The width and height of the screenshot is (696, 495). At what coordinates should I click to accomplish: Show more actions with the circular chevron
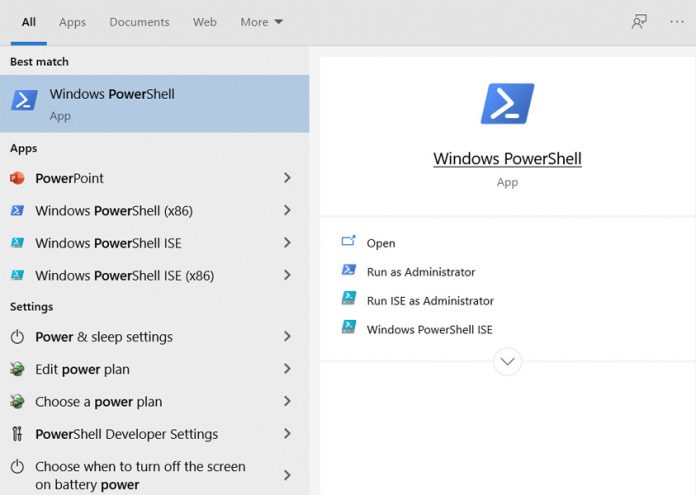click(507, 361)
